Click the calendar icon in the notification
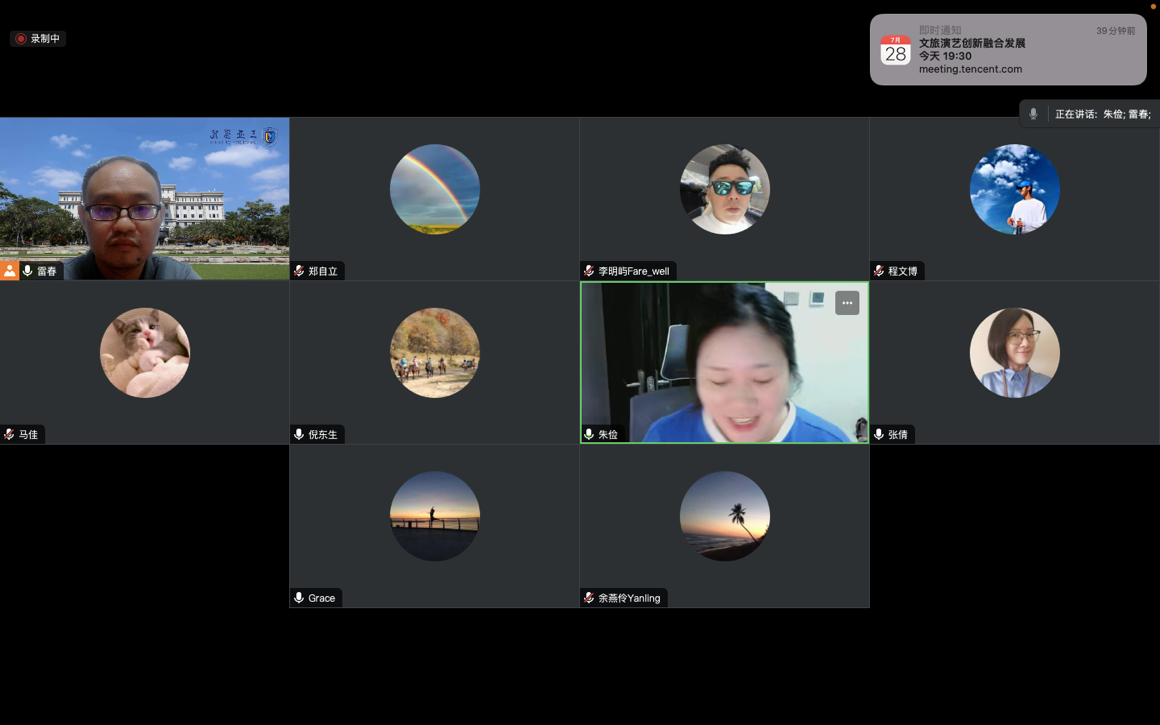The height and width of the screenshot is (725, 1160). 895,50
